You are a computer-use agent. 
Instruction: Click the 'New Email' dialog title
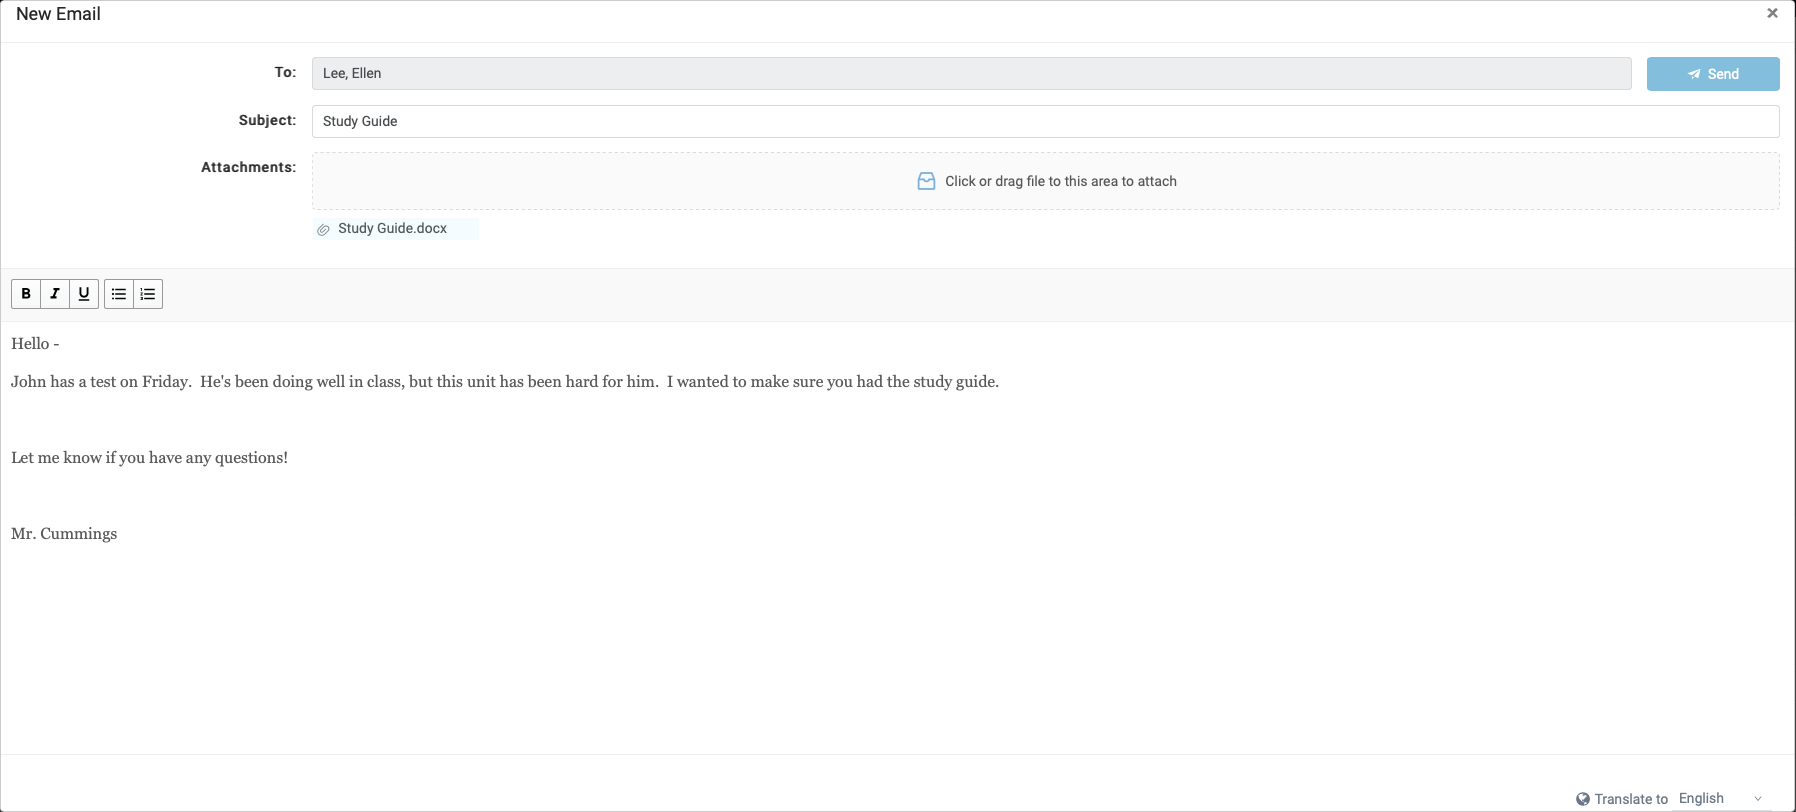pos(58,14)
